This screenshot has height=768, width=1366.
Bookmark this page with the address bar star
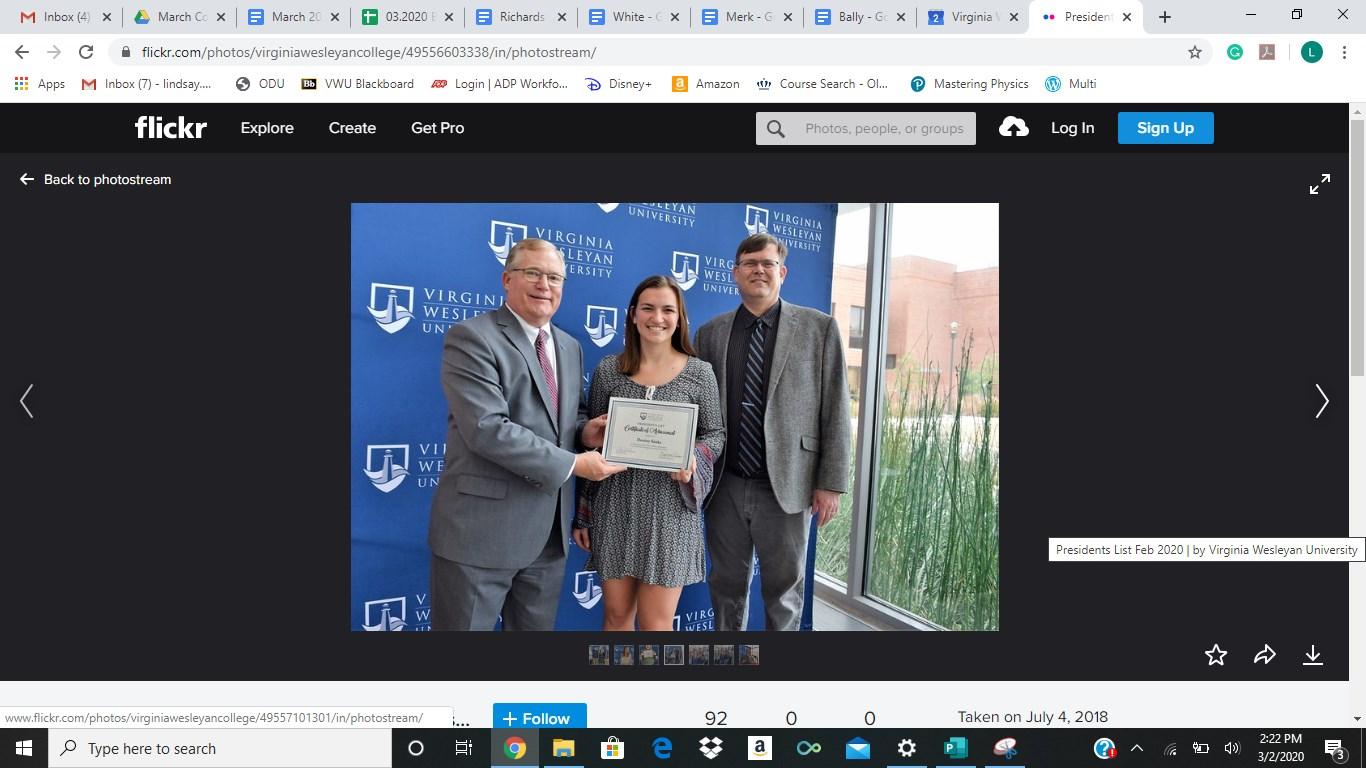click(x=1194, y=52)
